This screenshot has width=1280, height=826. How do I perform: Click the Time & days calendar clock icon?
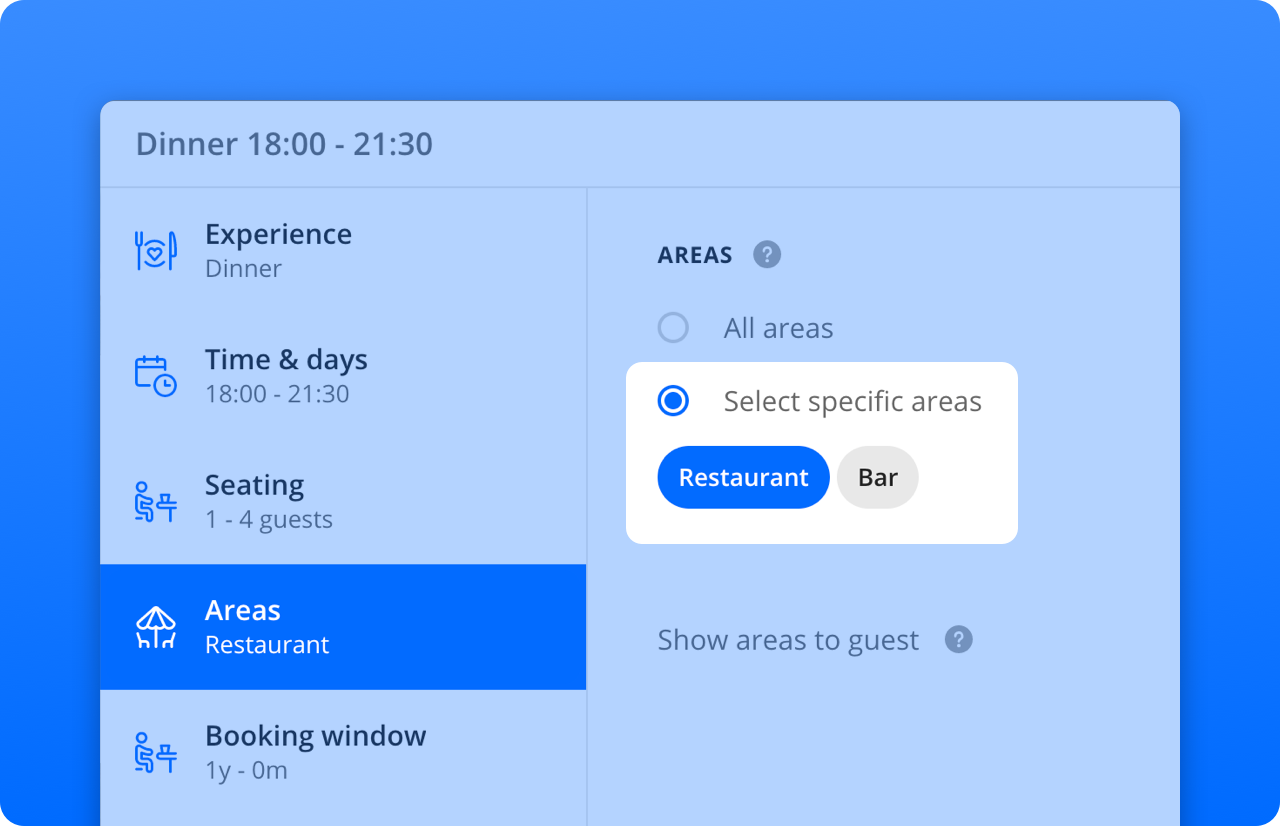click(x=156, y=376)
